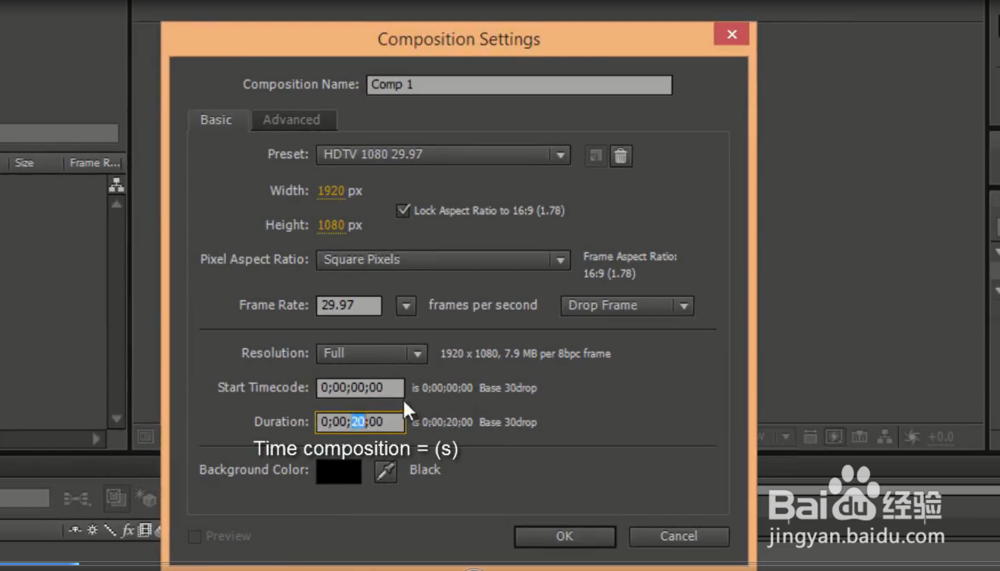The width and height of the screenshot is (1000, 571).
Task: Click the trash icon to delete preset
Action: (x=621, y=156)
